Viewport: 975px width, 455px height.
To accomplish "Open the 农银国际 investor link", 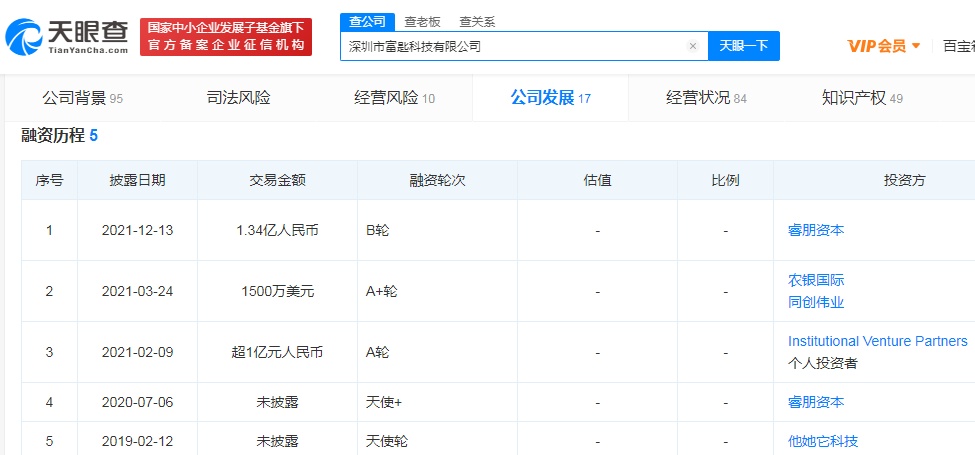I will pos(816,280).
